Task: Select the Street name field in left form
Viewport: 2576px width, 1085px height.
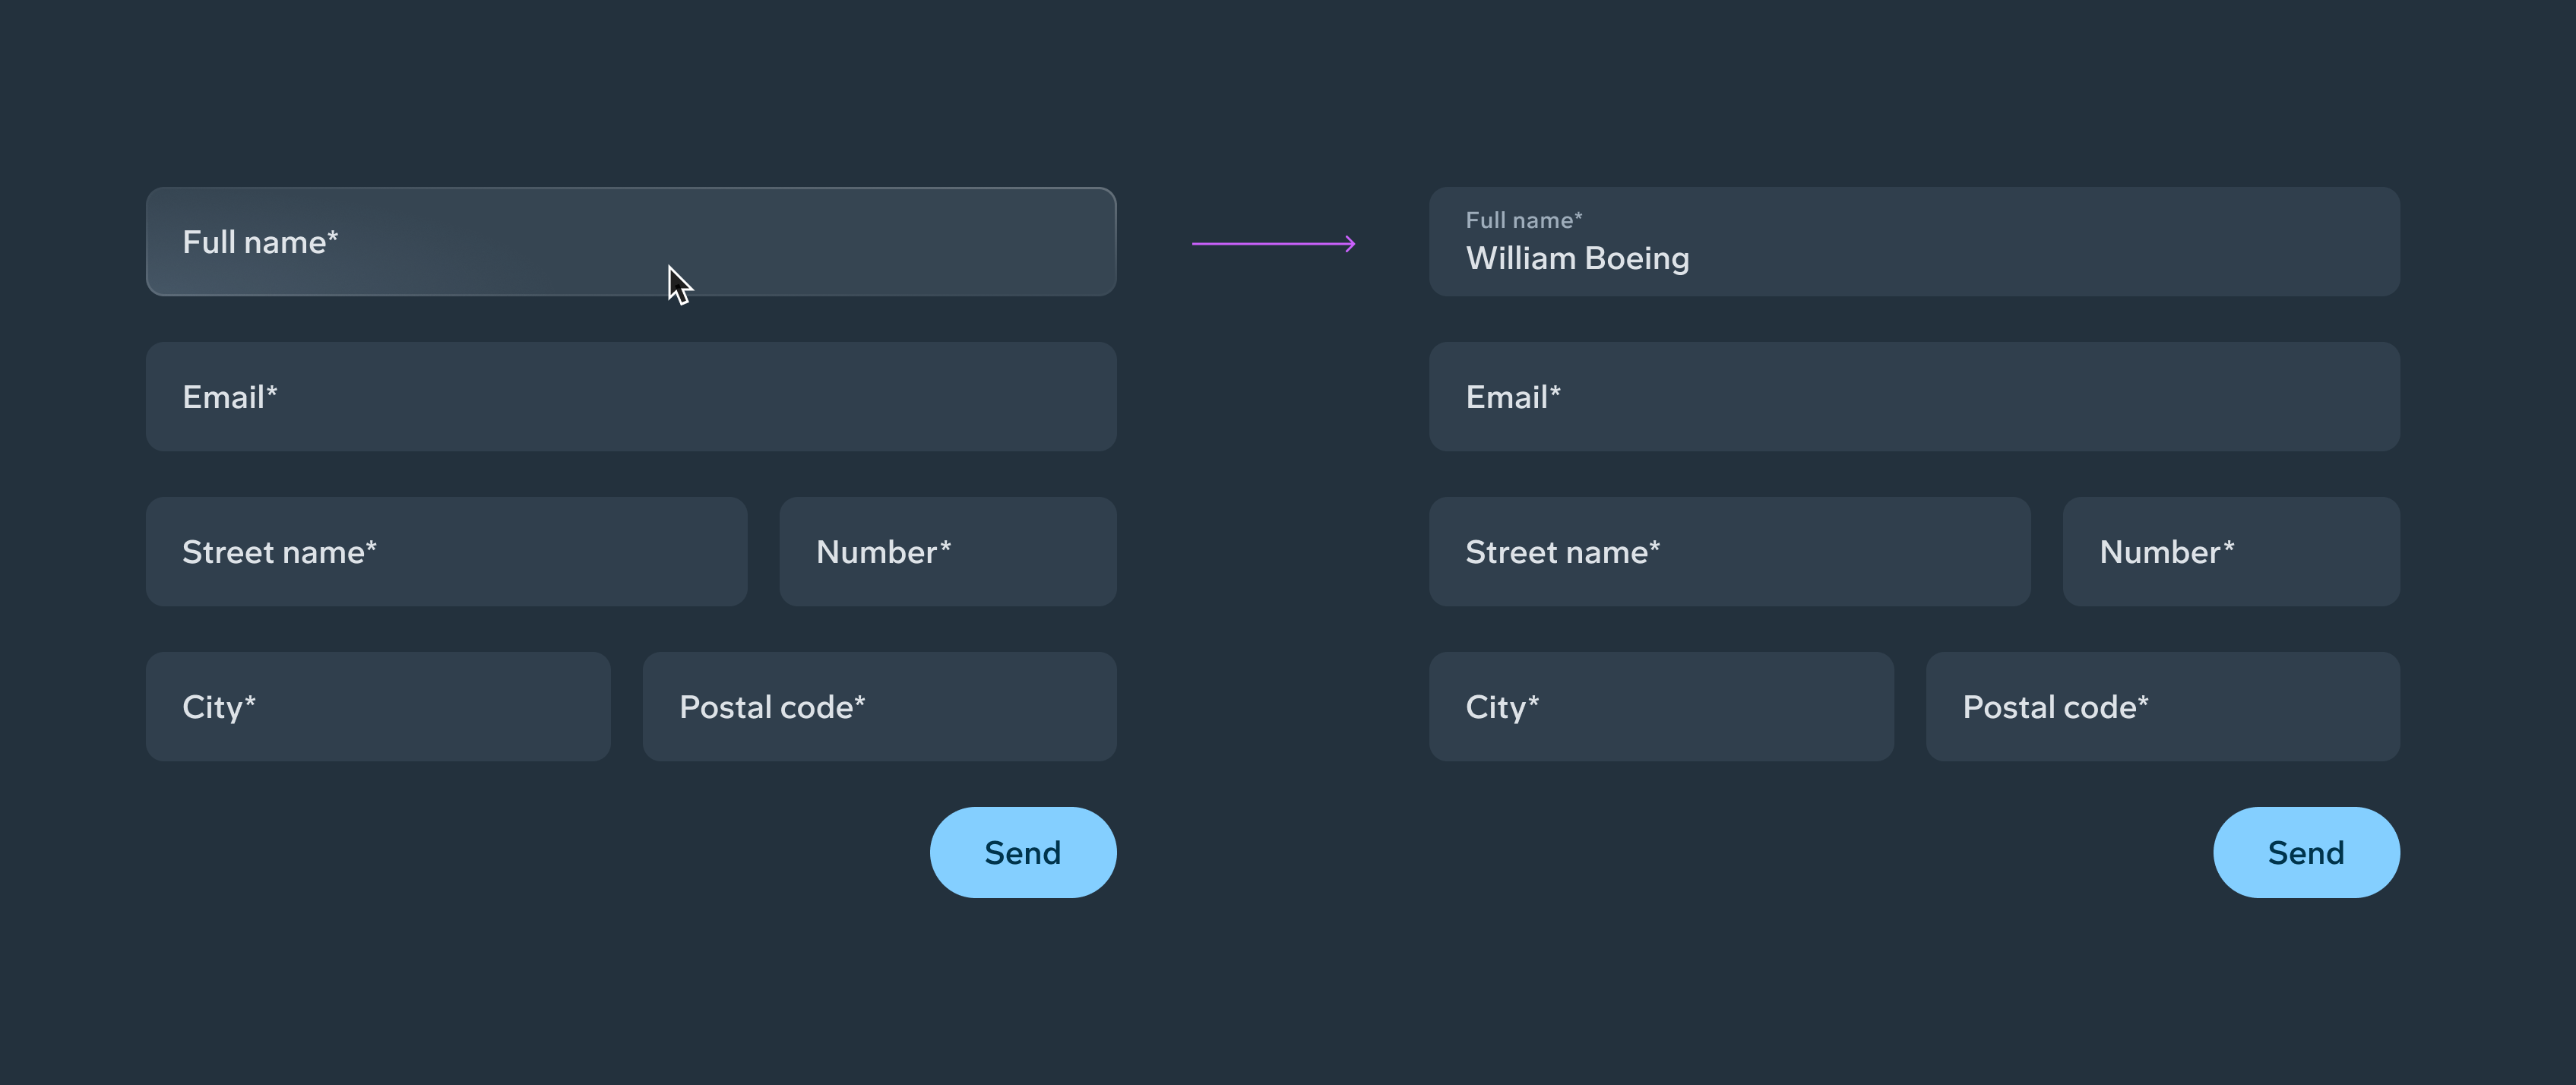Action: (x=446, y=551)
